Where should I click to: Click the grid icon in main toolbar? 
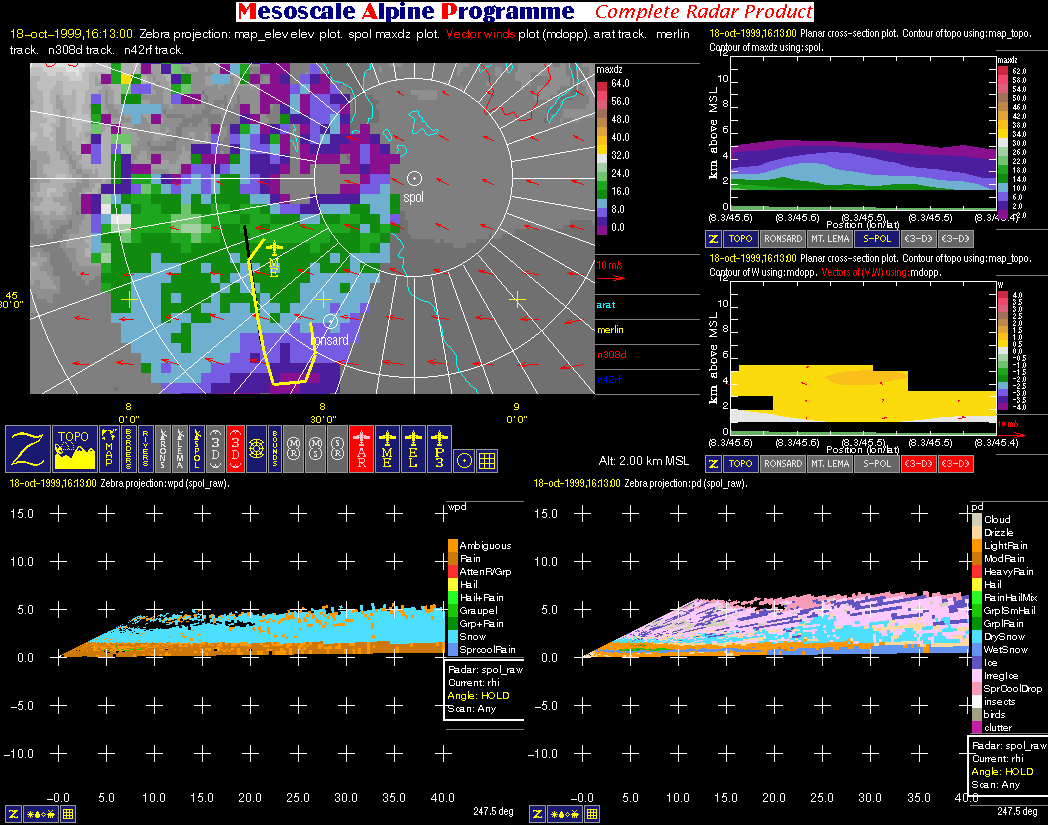487,460
